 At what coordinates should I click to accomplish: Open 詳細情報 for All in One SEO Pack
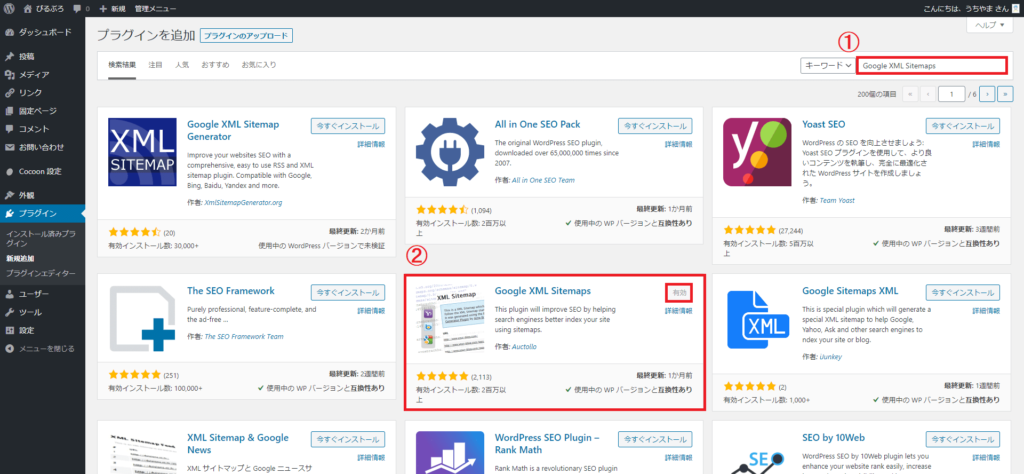click(x=679, y=144)
